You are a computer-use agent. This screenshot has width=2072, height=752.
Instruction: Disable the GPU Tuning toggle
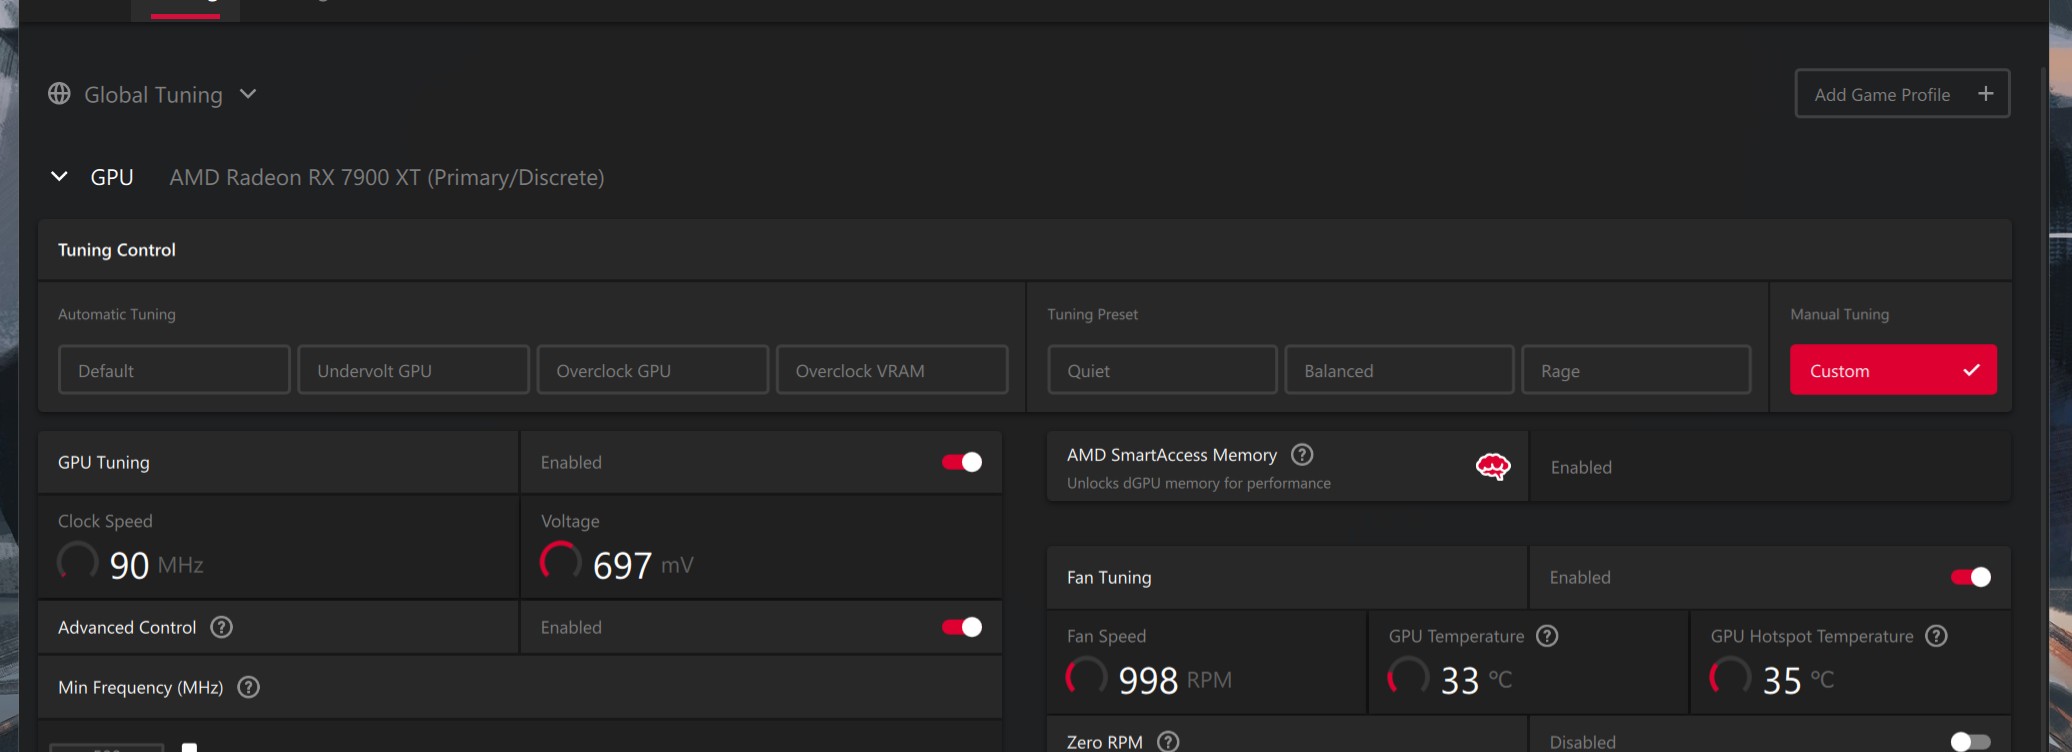click(x=962, y=462)
